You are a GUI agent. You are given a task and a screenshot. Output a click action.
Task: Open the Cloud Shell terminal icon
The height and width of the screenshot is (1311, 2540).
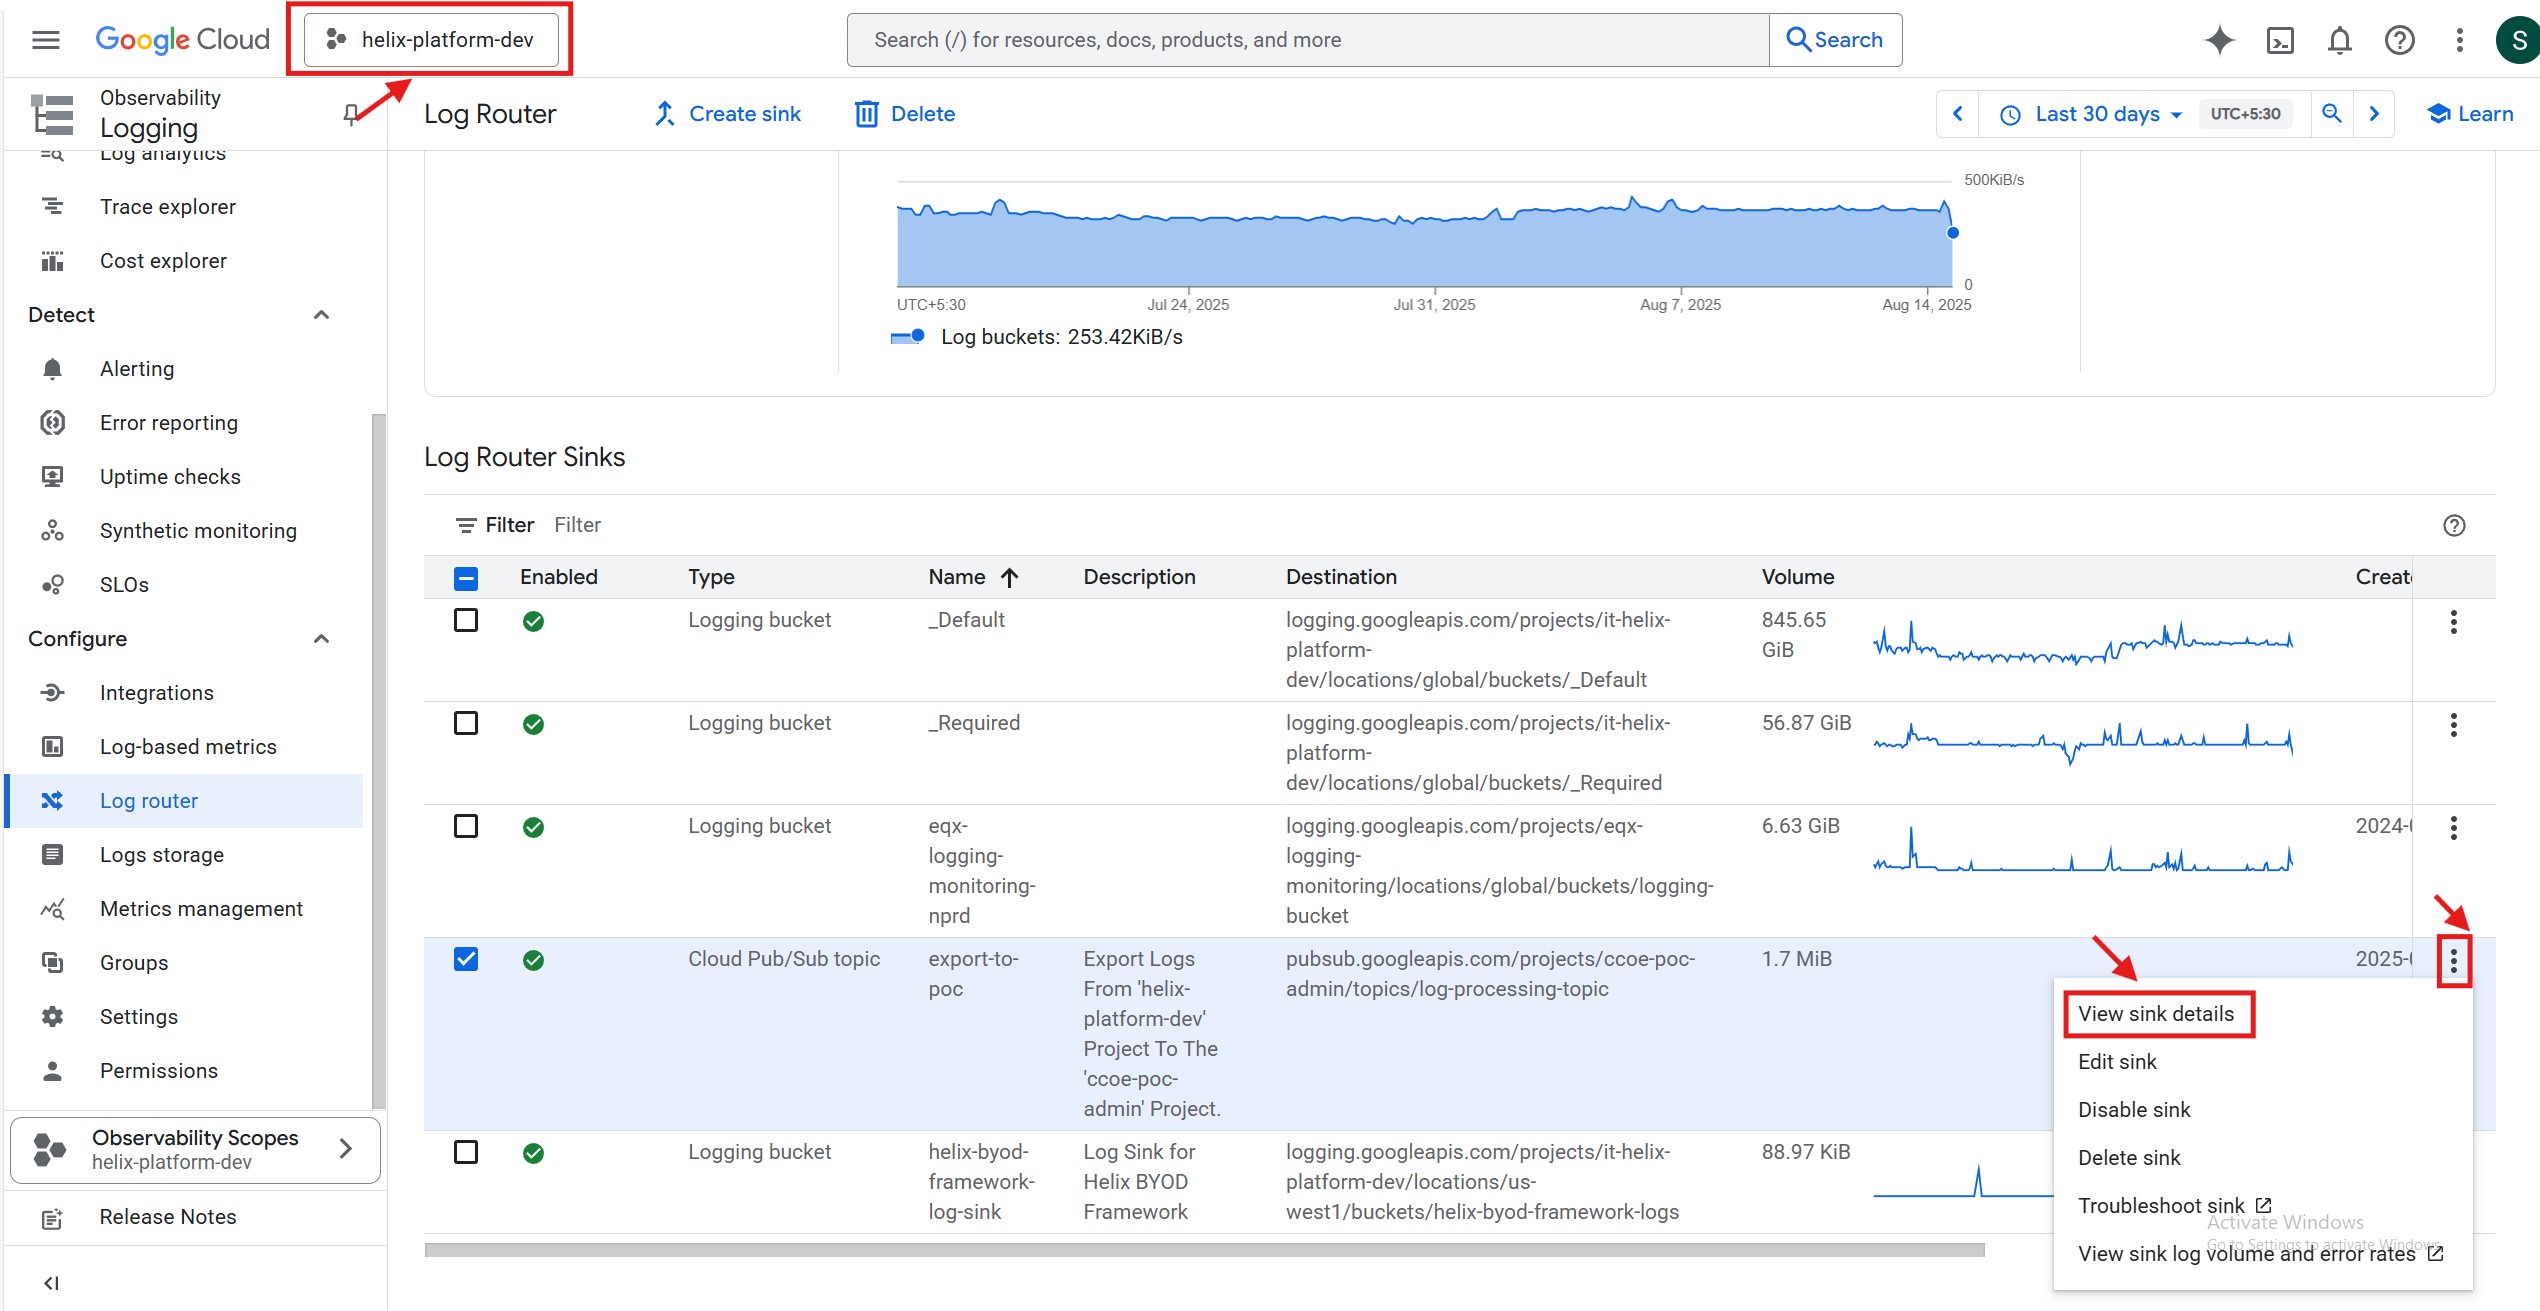(x=2280, y=40)
